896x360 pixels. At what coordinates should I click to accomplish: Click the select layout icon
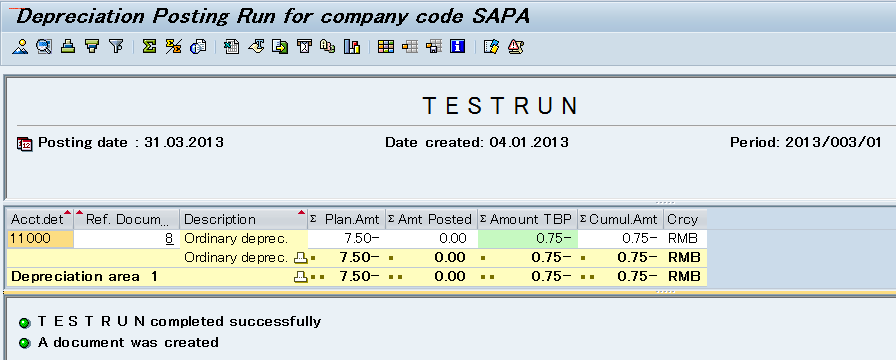(410, 47)
